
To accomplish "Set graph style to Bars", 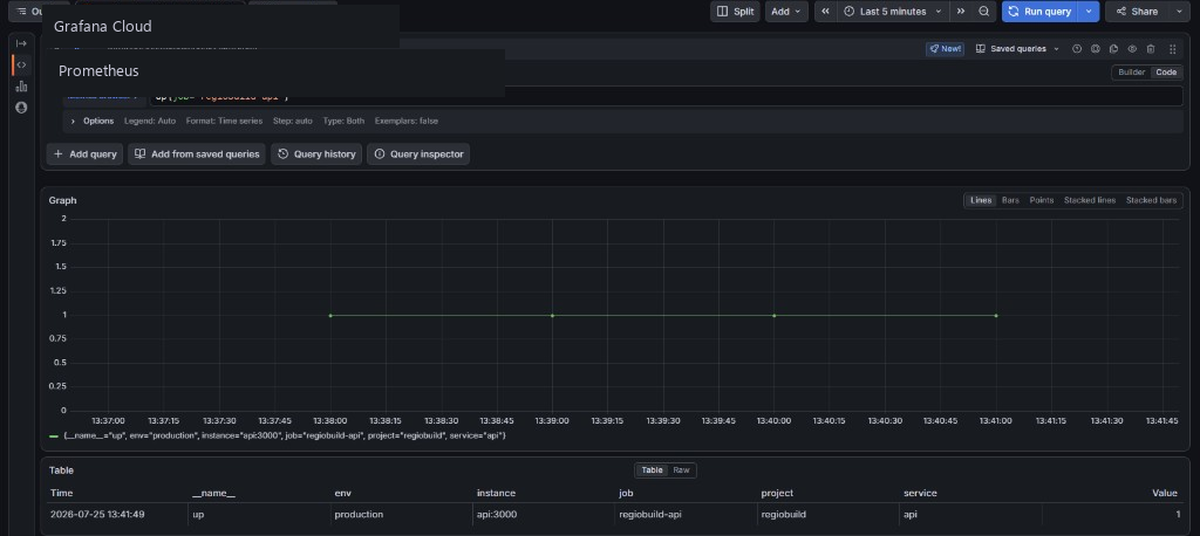I will click(x=1011, y=200).
